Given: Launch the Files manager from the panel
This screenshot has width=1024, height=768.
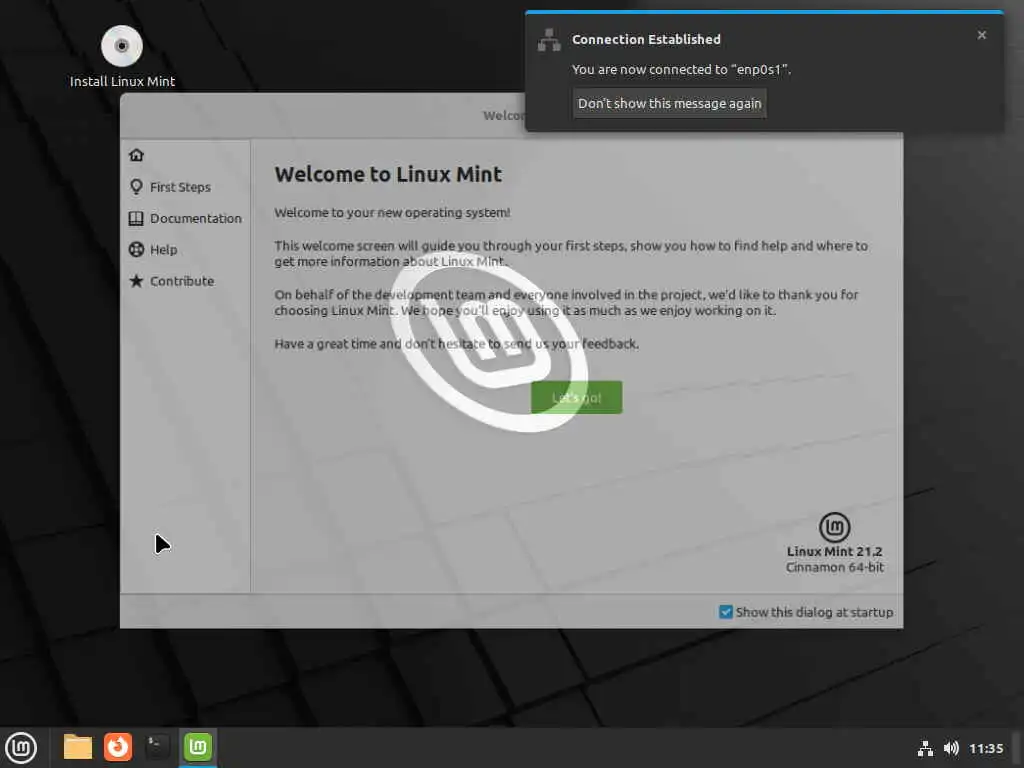Looking at the screenshot, I should [x=78, y=746].
